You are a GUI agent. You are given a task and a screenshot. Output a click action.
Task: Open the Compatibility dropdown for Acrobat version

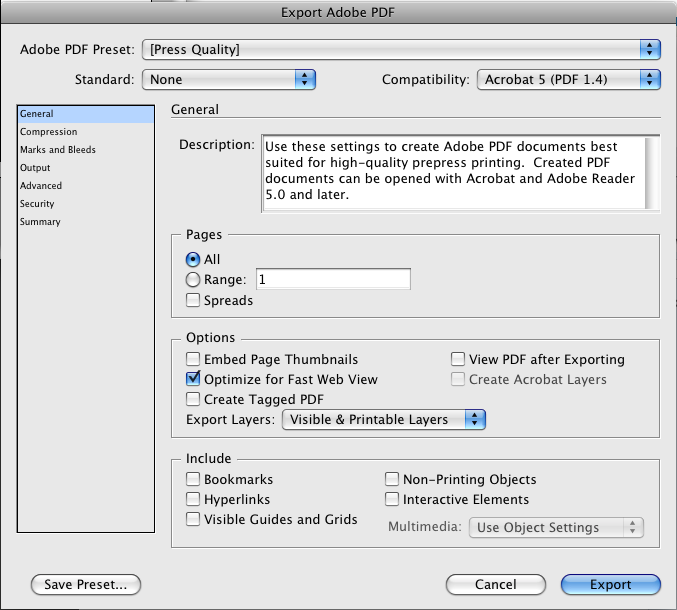click(569, 79)
